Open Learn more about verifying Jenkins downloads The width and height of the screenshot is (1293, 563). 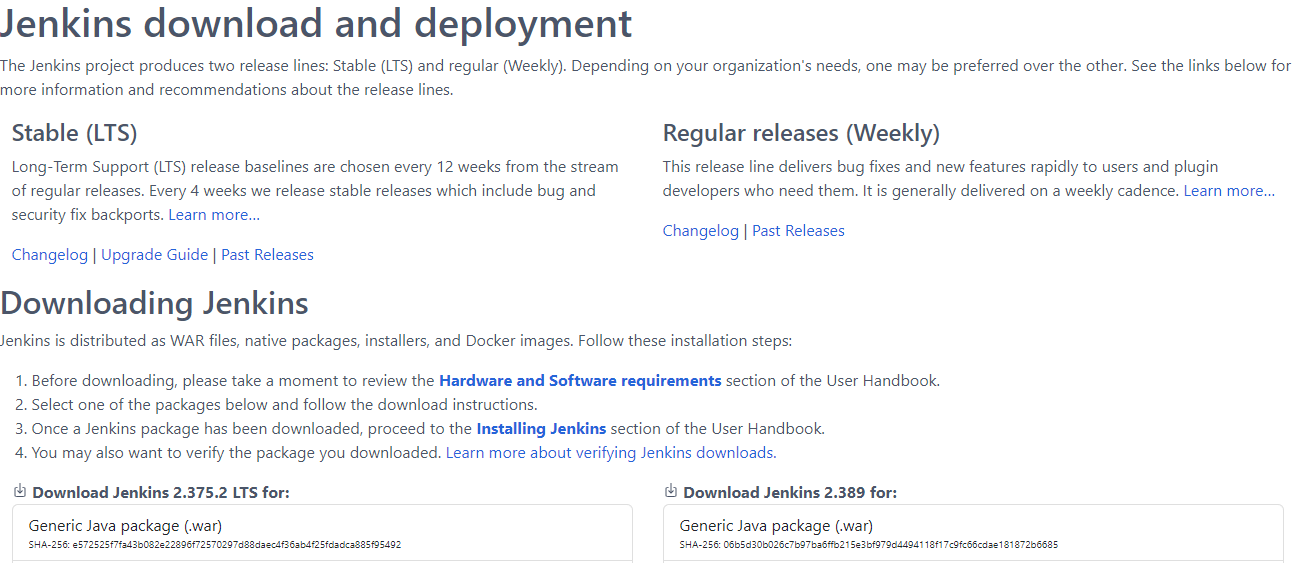coord(610,453)
